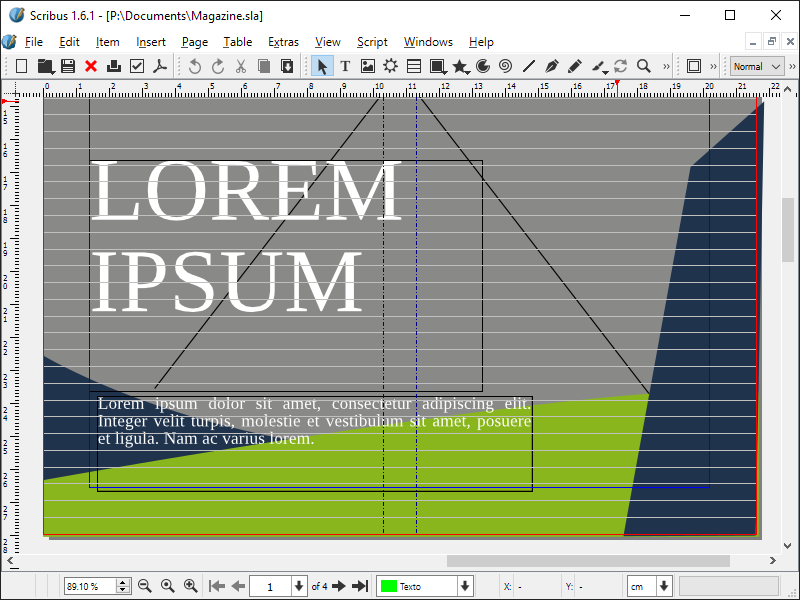Image resolution: width=800 pixels, height=600 pixels.
Task: Select the Text Frame tool
Action: click(345, 66)
